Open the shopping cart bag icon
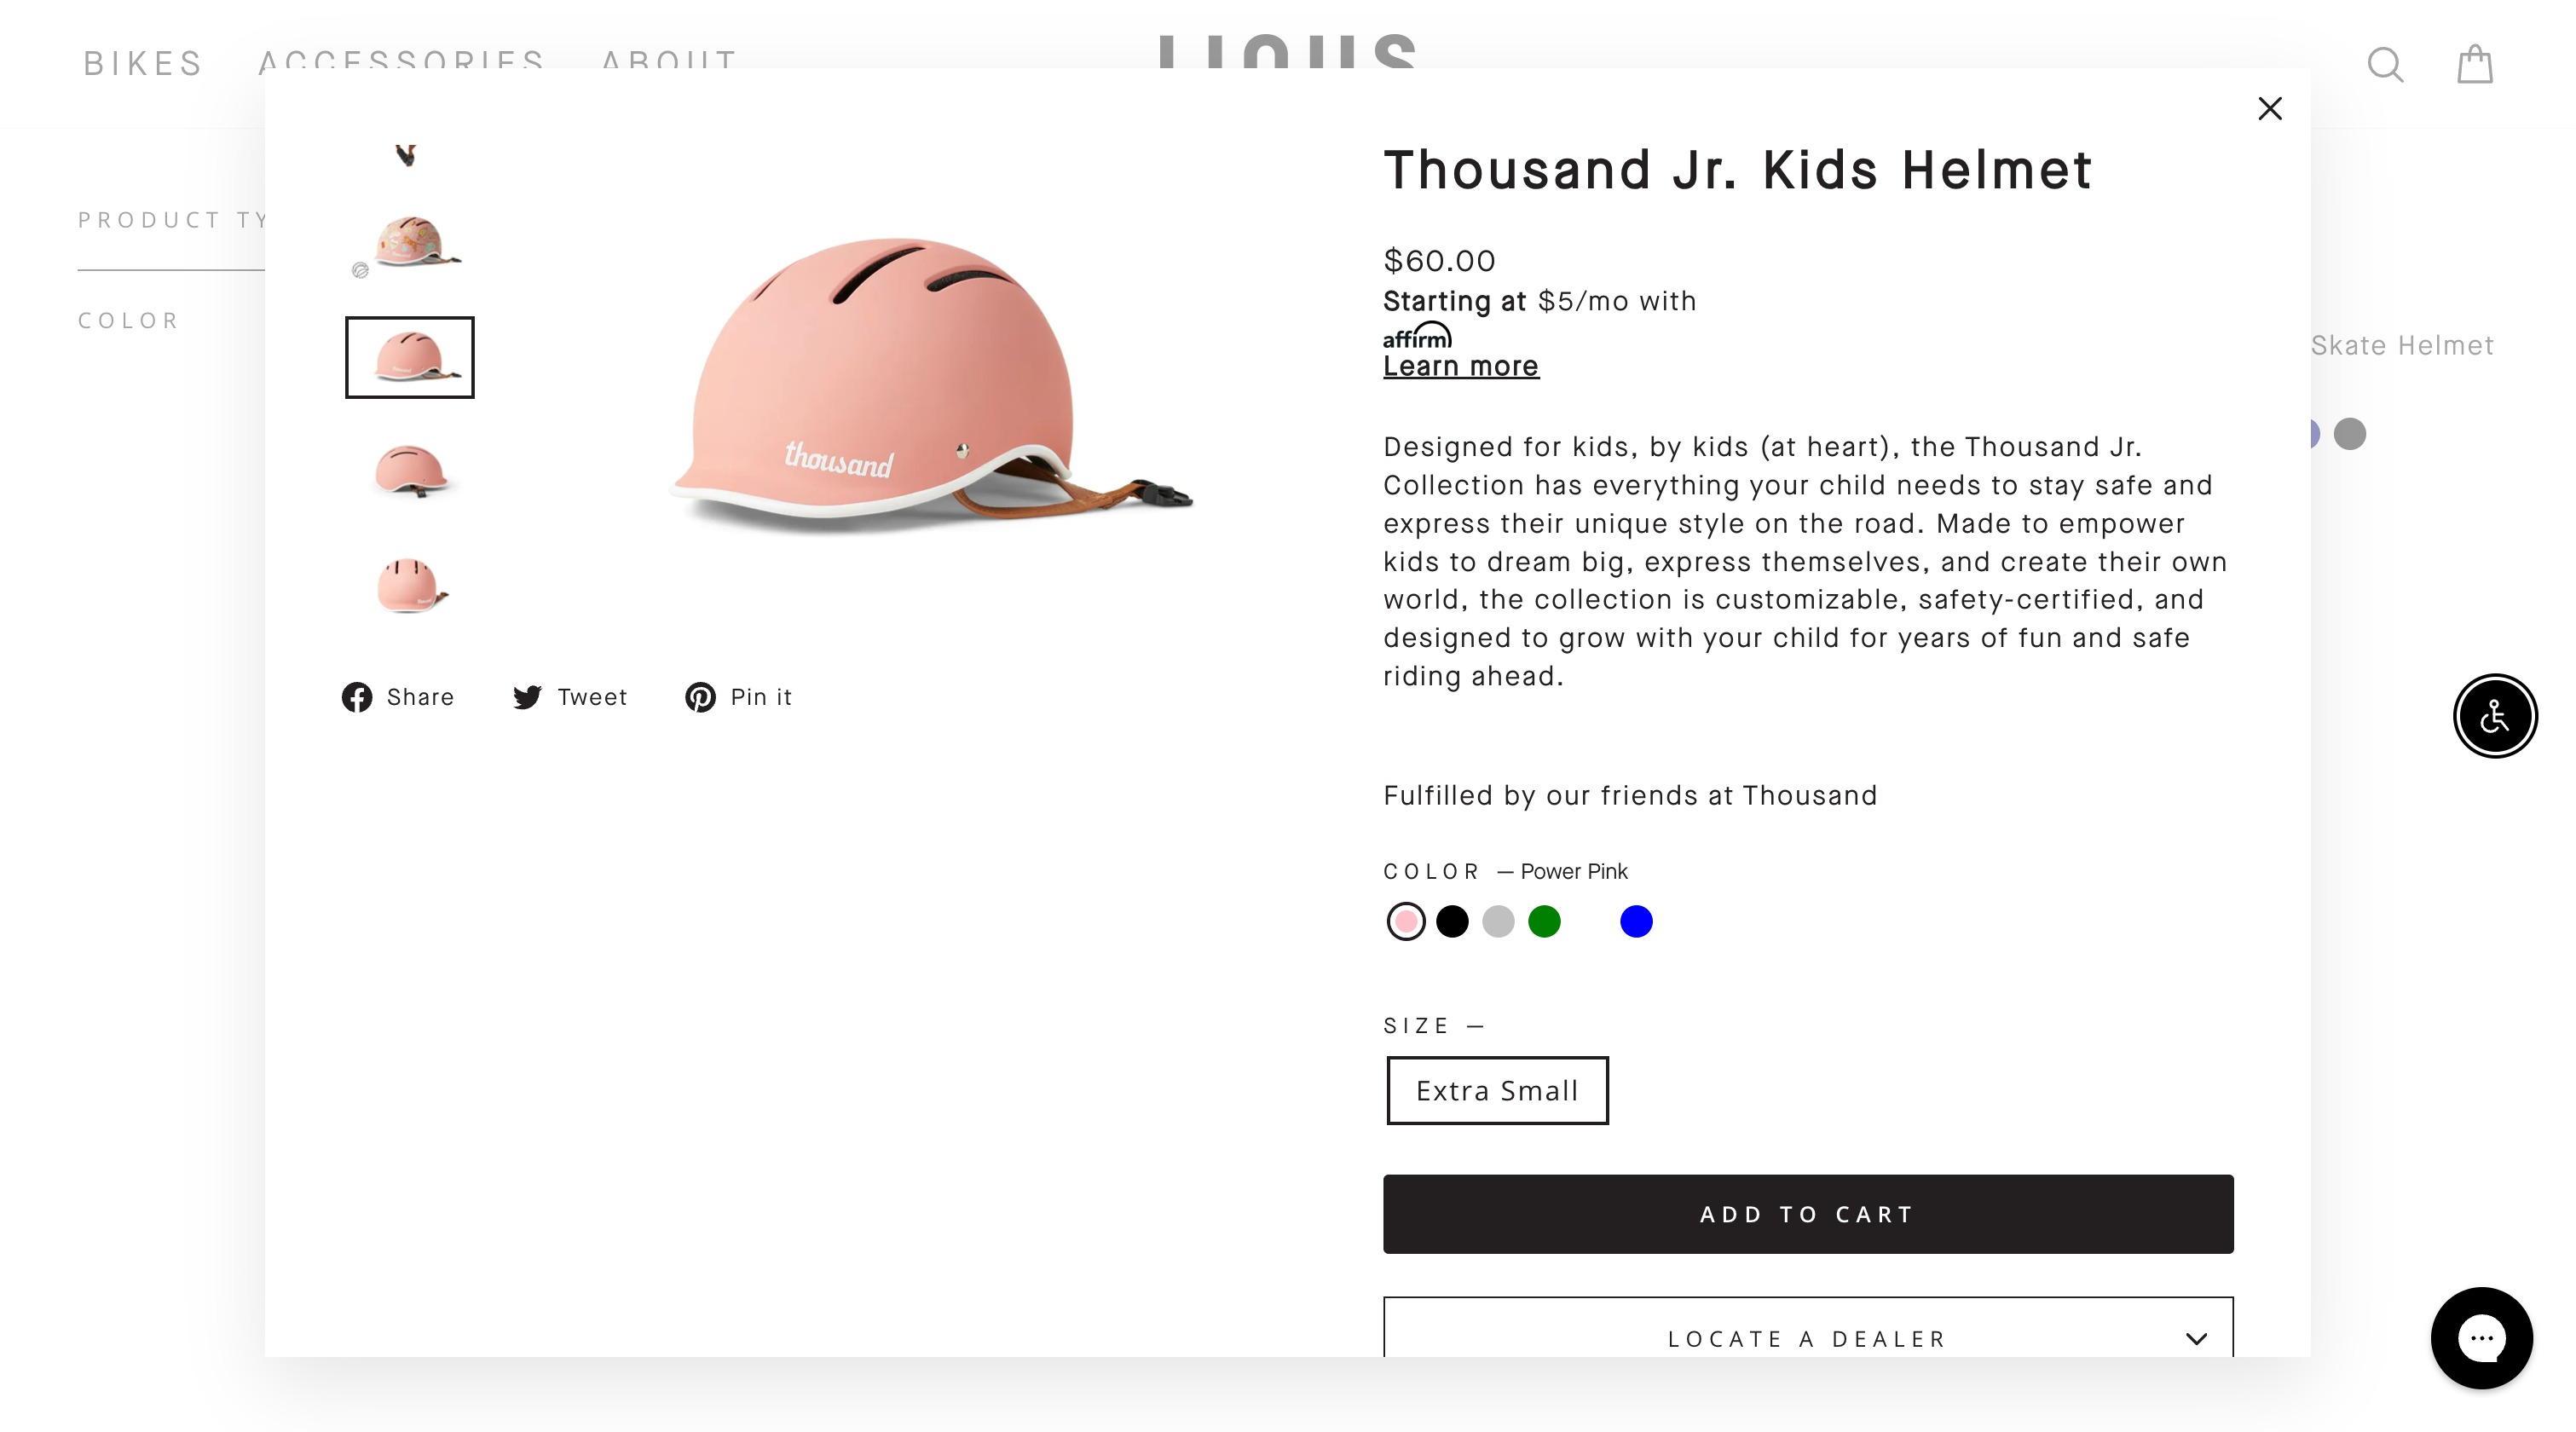The height and width of the screenshot is (1432, 2576). 2475,65
